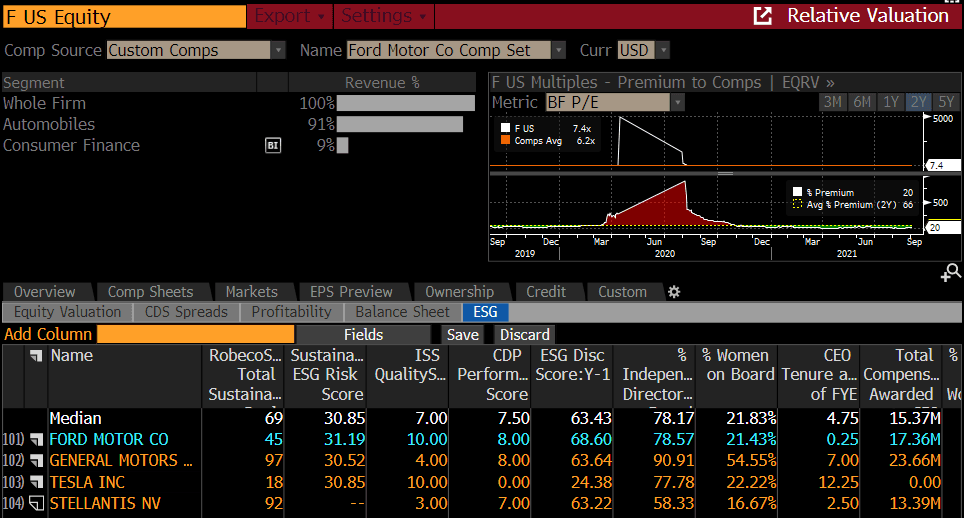Select the Whole Firm segment row

239,103
